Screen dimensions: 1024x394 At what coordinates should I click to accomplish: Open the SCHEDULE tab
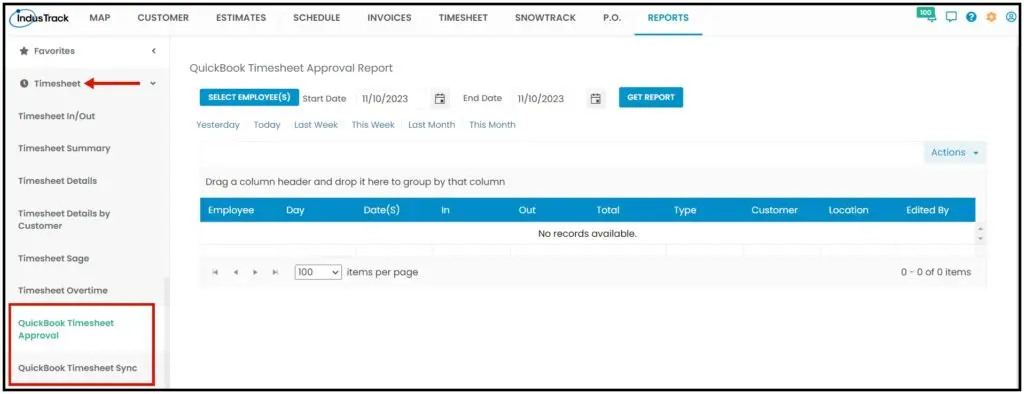[317, 18]
